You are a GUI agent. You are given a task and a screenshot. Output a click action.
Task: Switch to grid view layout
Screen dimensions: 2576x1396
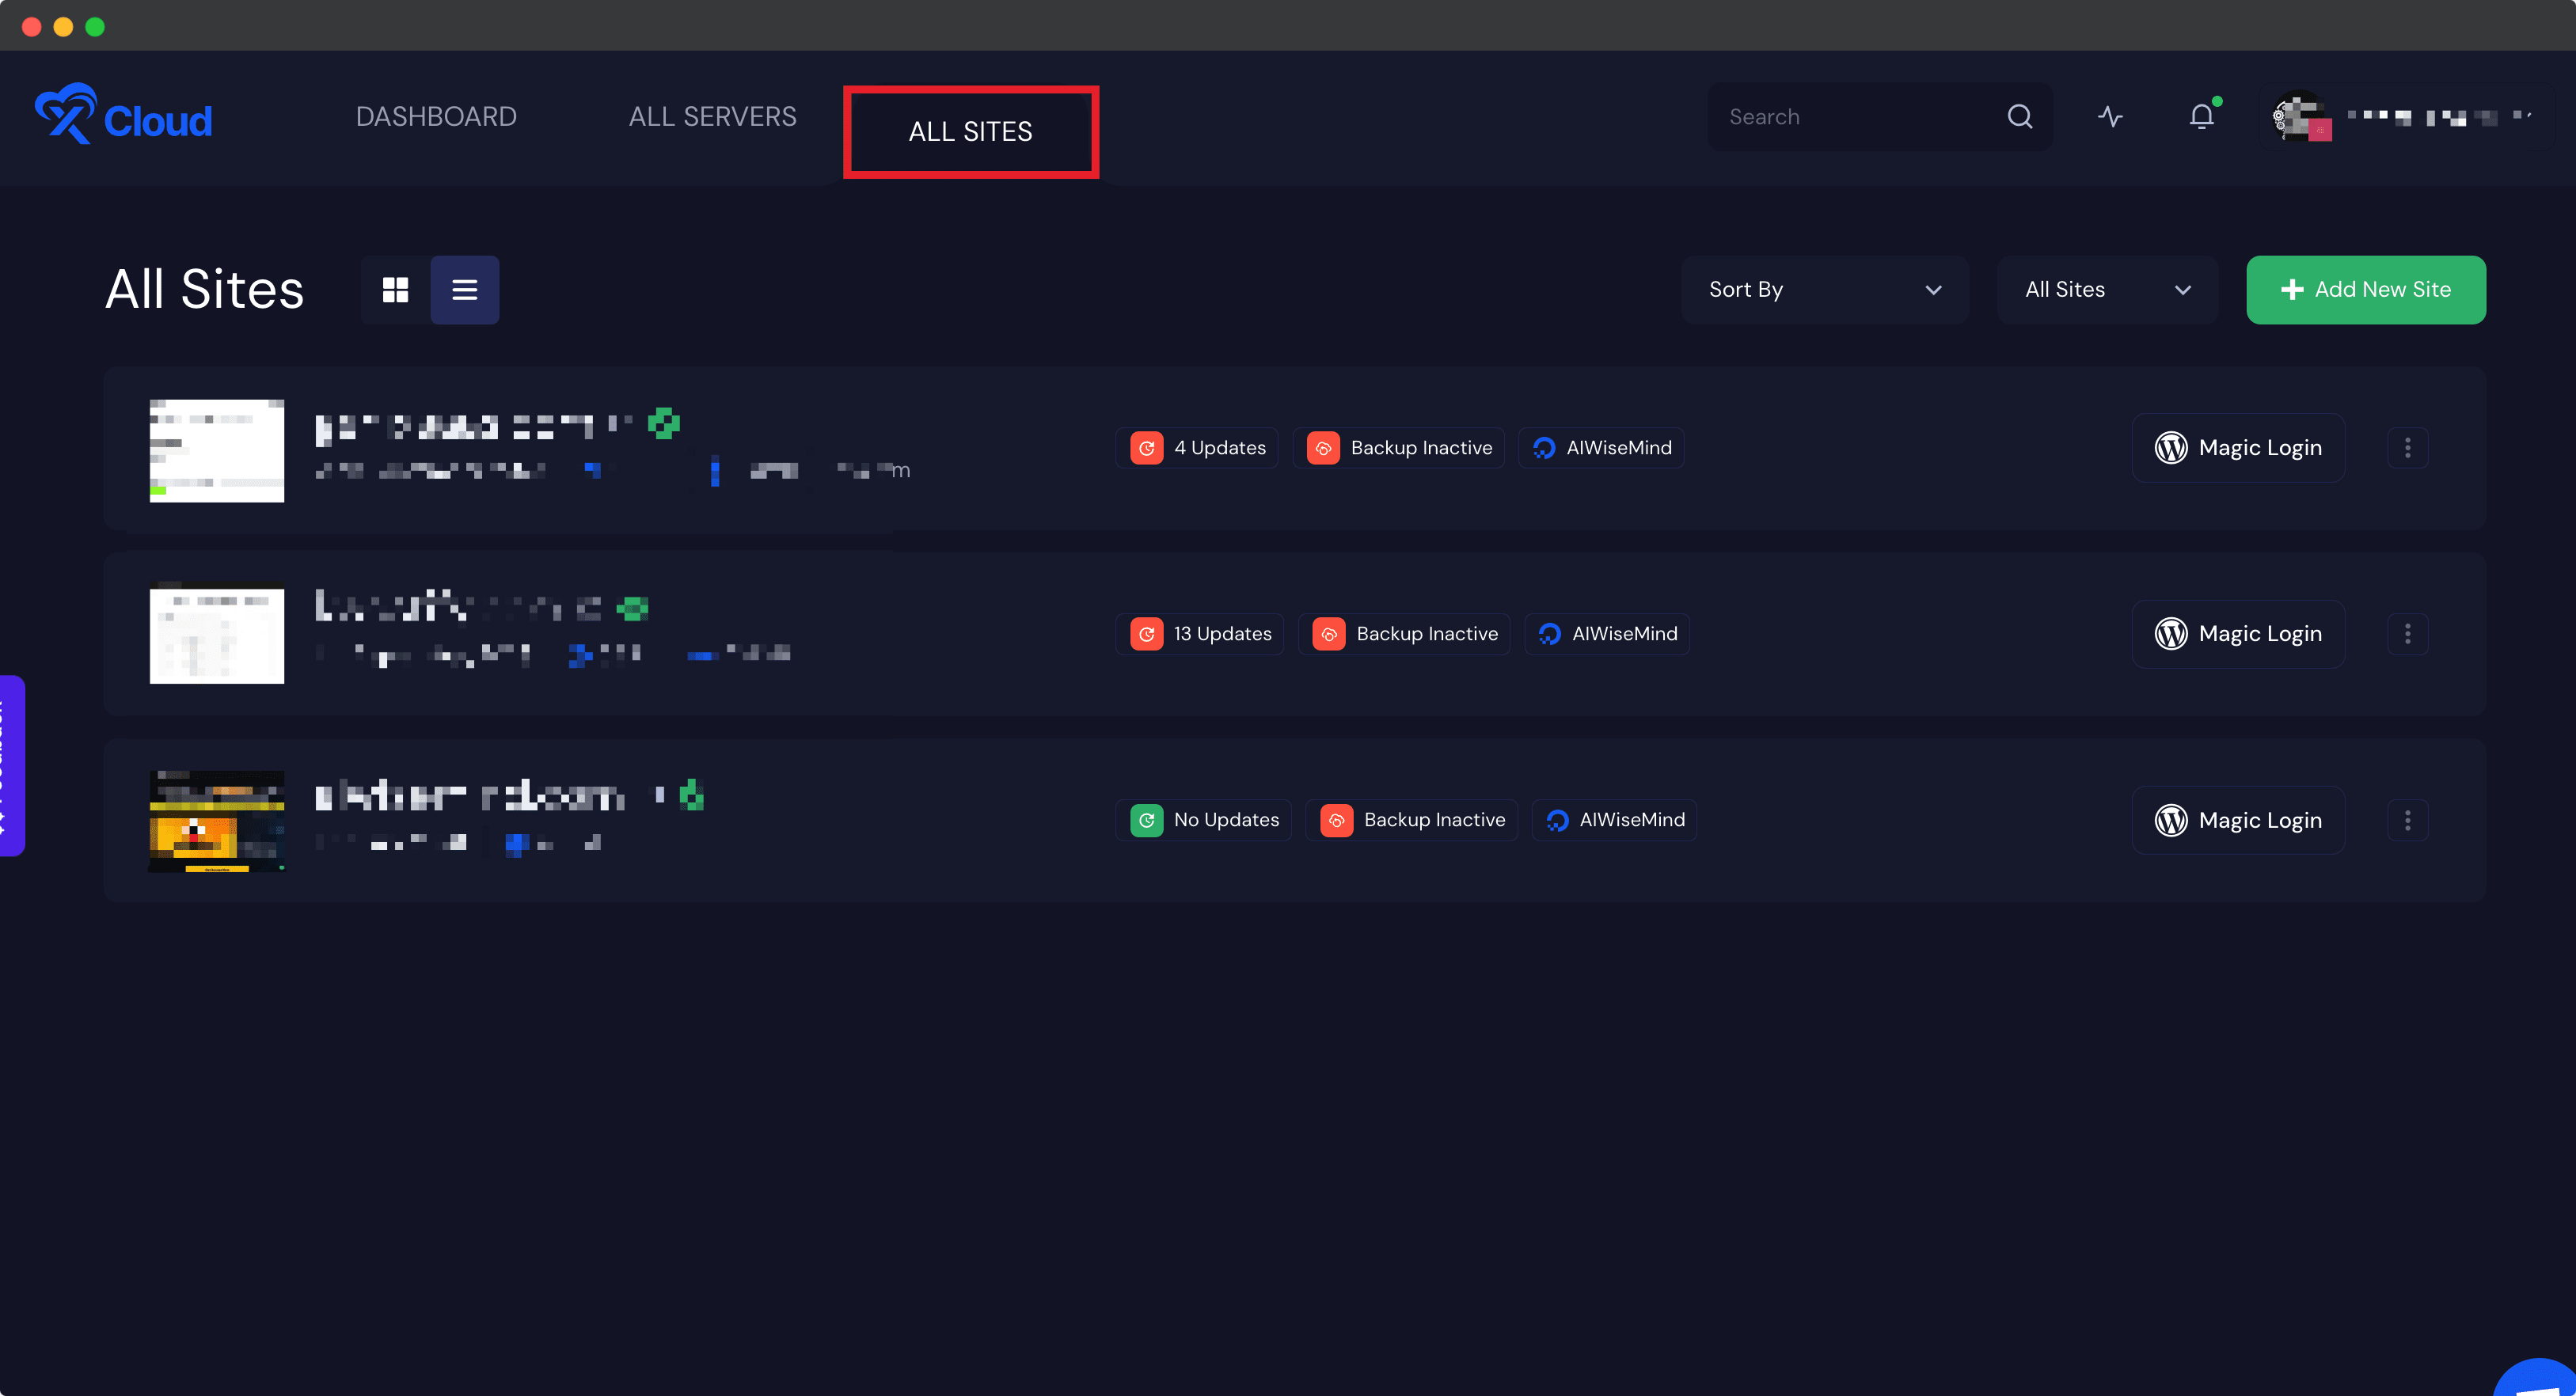pyautogui.click(x=395, y=290)
